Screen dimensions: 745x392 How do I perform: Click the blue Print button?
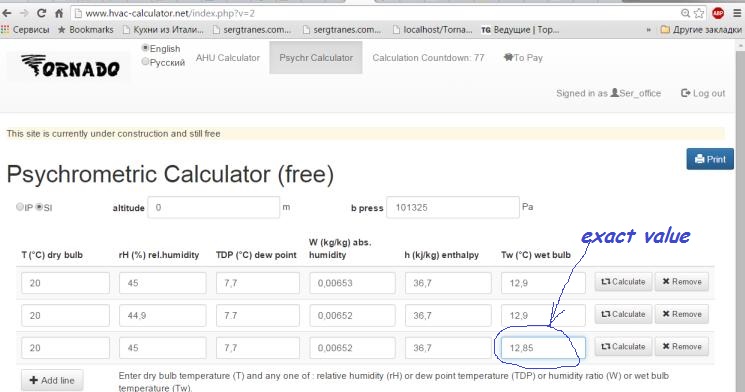click(710, 159)
